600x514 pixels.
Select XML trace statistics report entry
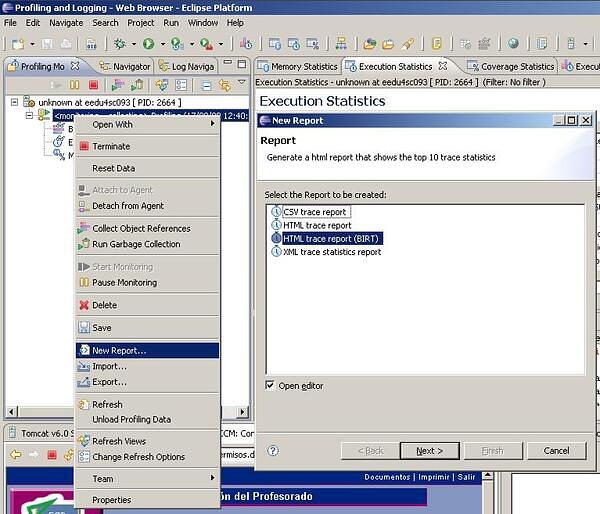pyautogui.click(x=331, y=252)
